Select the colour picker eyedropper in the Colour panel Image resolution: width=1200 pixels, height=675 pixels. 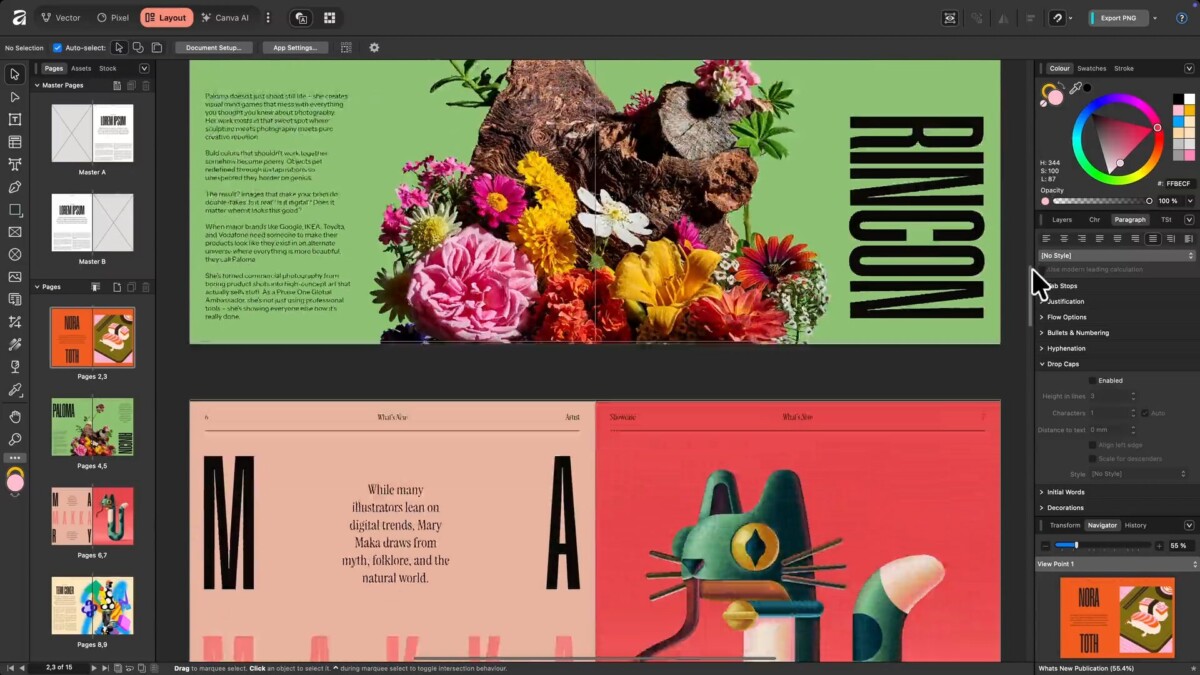click(x=1076, y=89)
